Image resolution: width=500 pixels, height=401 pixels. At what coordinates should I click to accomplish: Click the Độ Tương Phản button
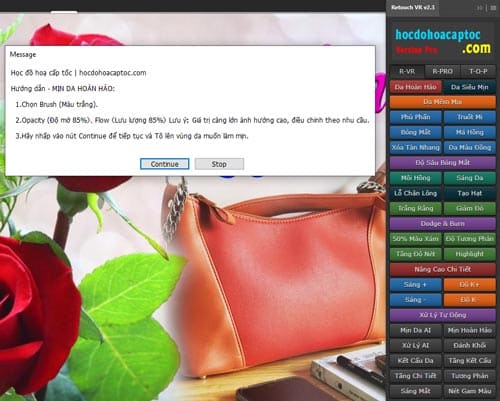[470, 239]
